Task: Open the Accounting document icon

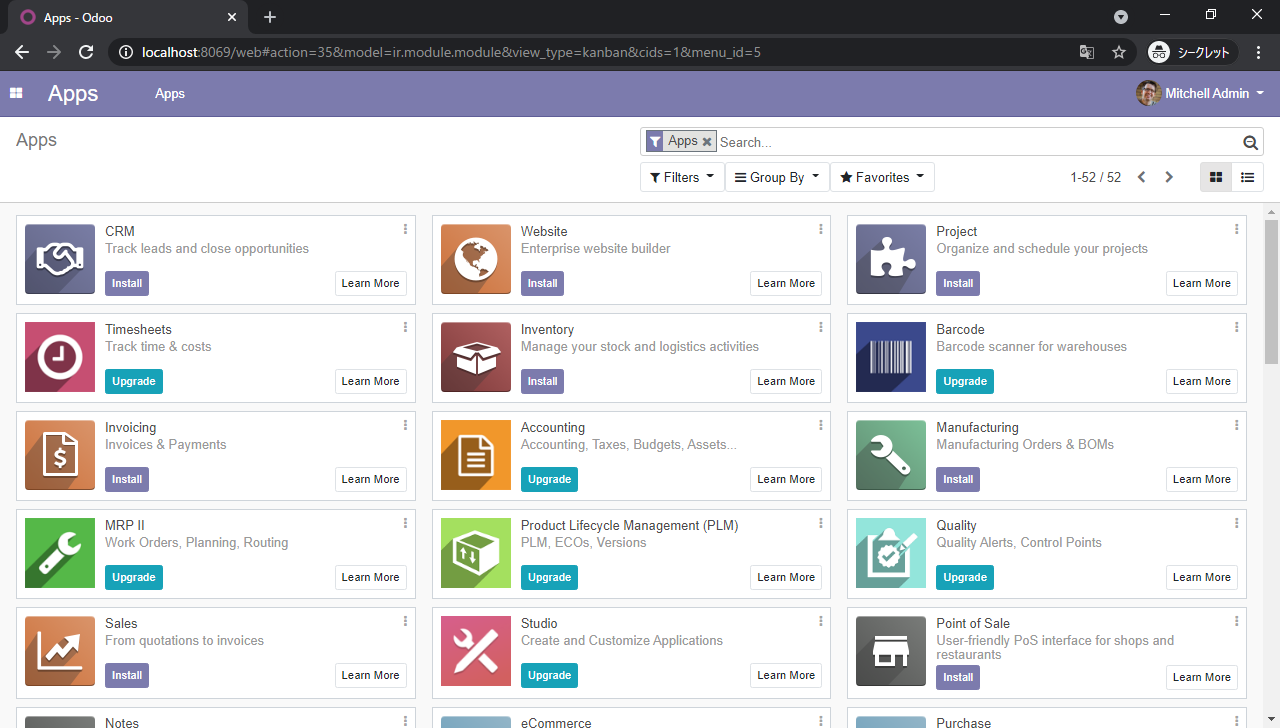Action: tap(476, 455)
